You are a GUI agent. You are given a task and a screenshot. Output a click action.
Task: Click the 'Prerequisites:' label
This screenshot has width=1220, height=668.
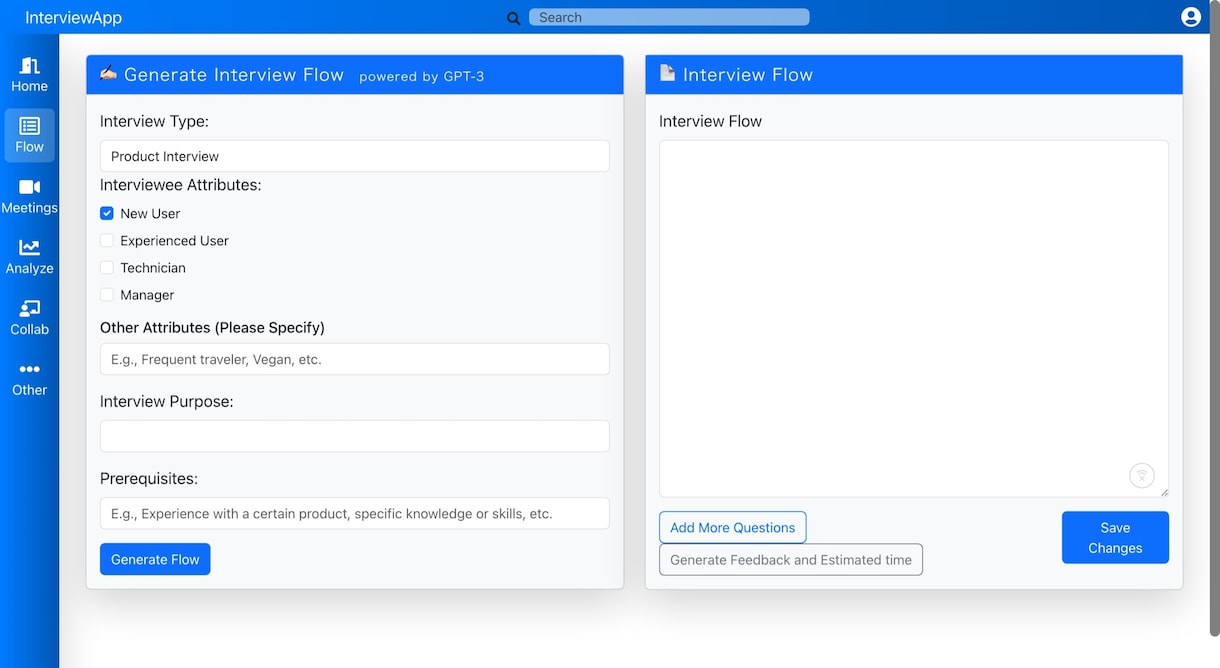point(149,478)
